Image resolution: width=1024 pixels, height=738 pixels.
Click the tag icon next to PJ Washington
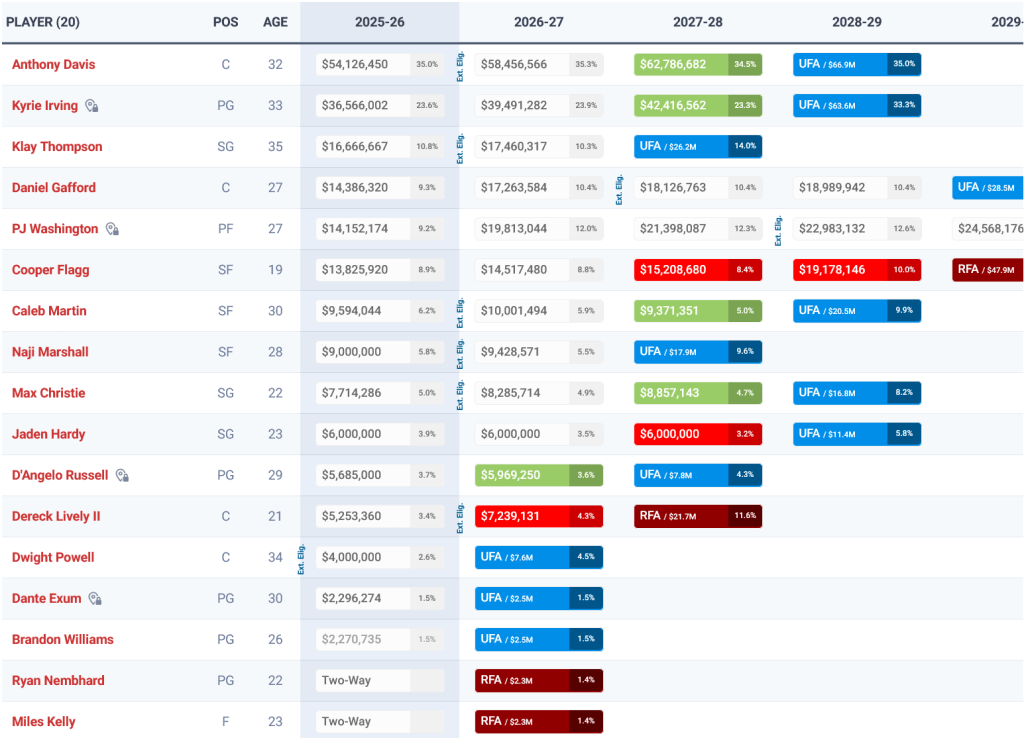(112, 229)
